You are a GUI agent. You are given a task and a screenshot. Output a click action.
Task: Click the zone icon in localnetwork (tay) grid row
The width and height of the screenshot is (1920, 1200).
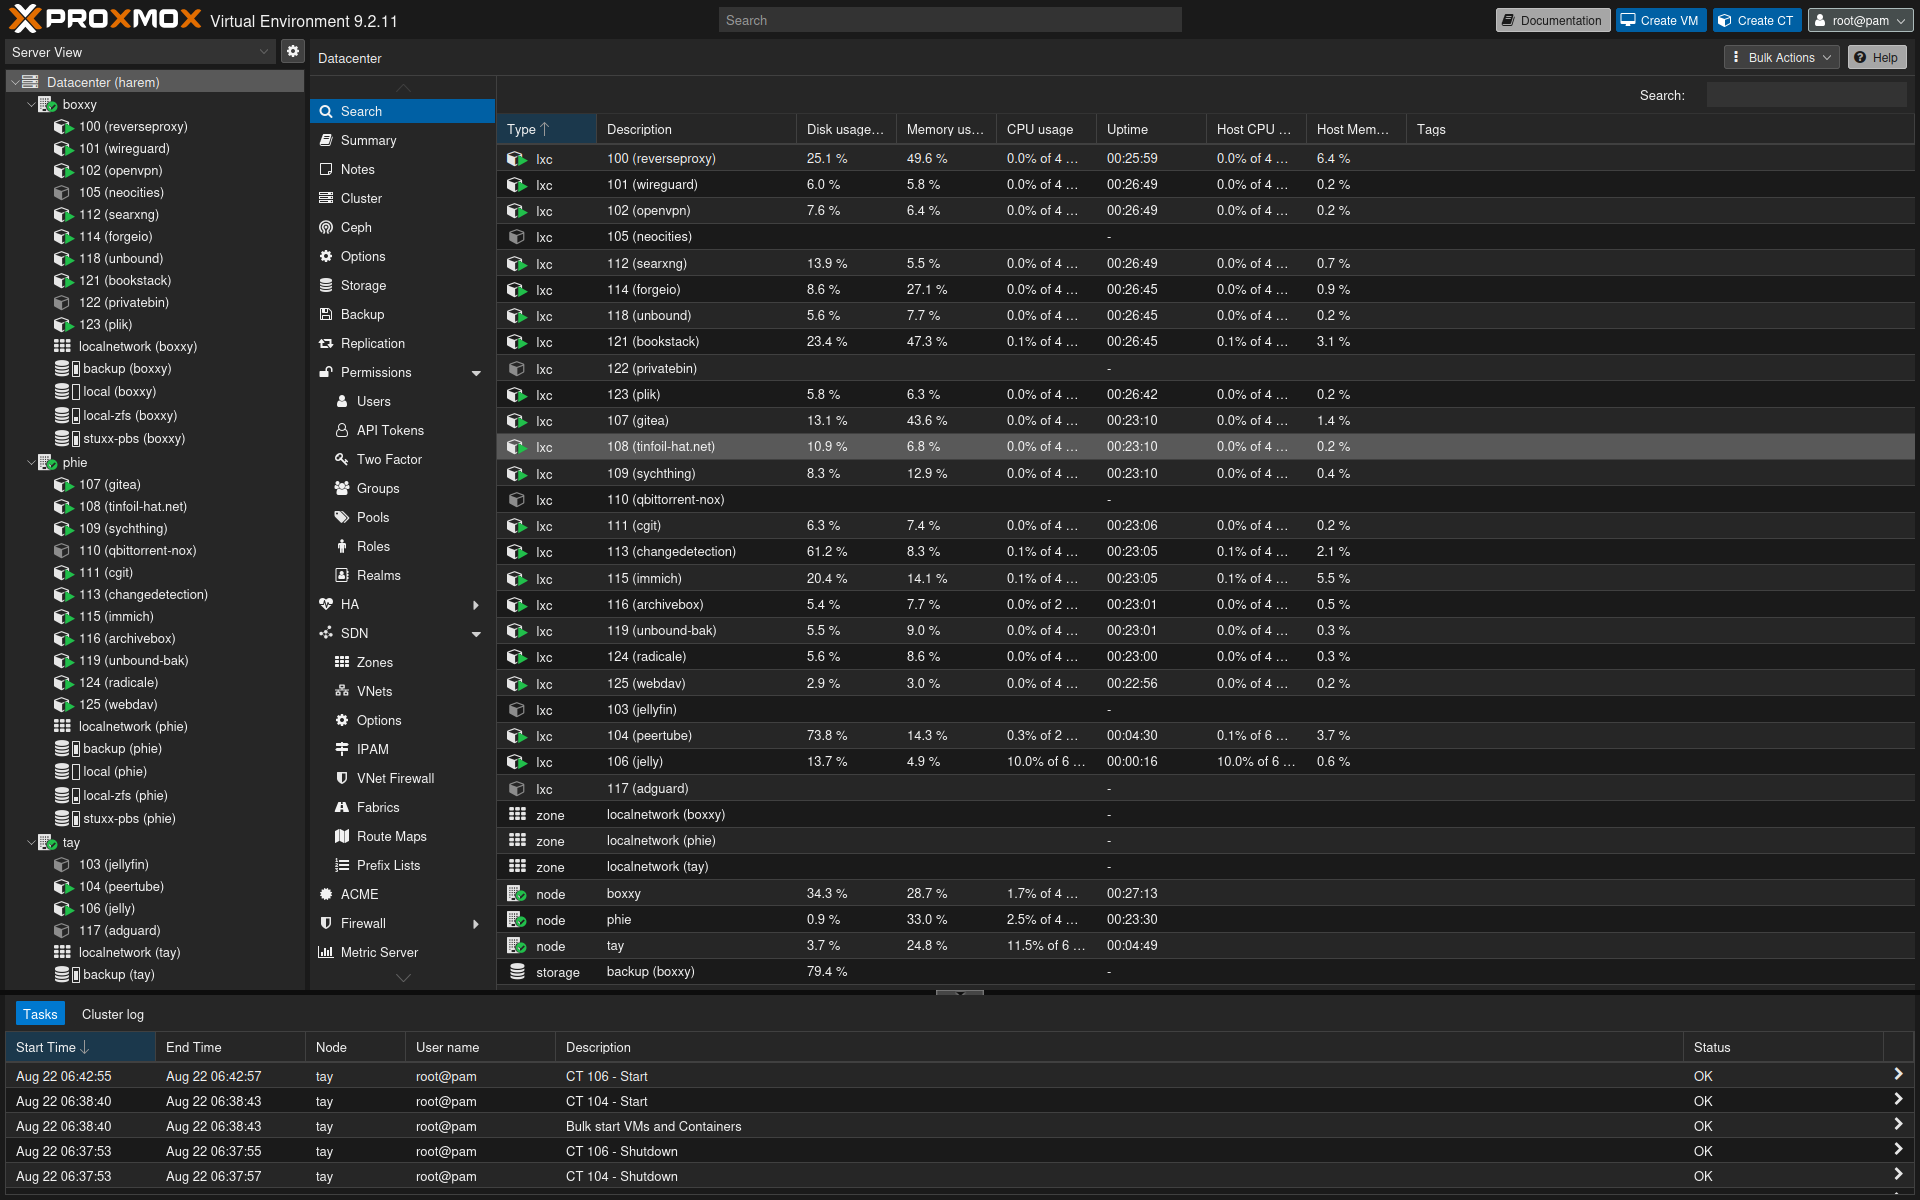(x=517, y=867)
